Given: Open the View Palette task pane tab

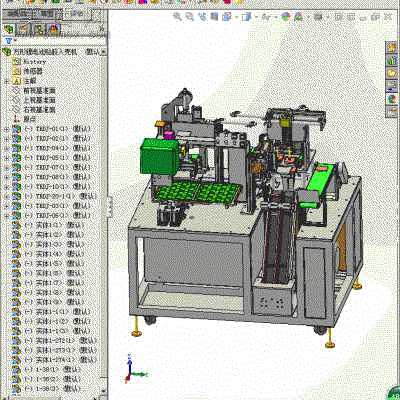Looking at the screenshot, I should pyautogui.click(x=392, y=86).
